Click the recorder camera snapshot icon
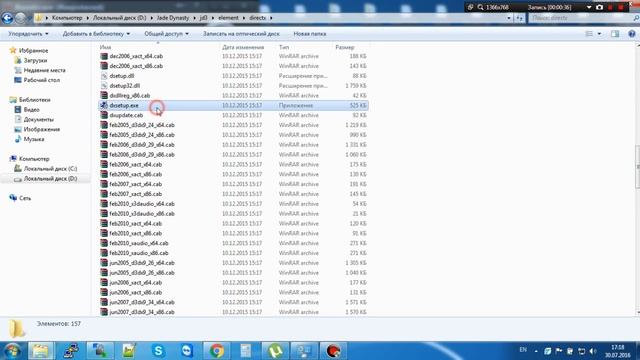This screenshot has width=640, height=360. click(x=599, y=7)
